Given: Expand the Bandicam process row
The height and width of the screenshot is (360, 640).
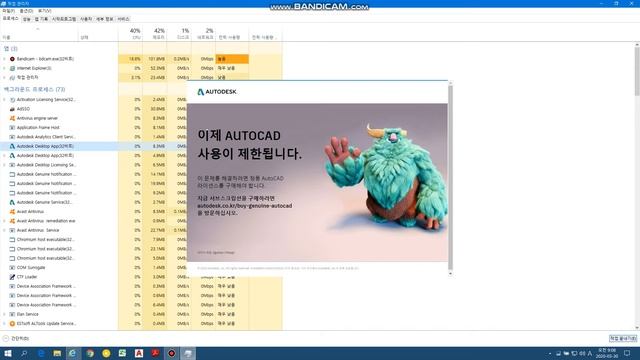Looking at the screenshot, I should pos(4,59).
